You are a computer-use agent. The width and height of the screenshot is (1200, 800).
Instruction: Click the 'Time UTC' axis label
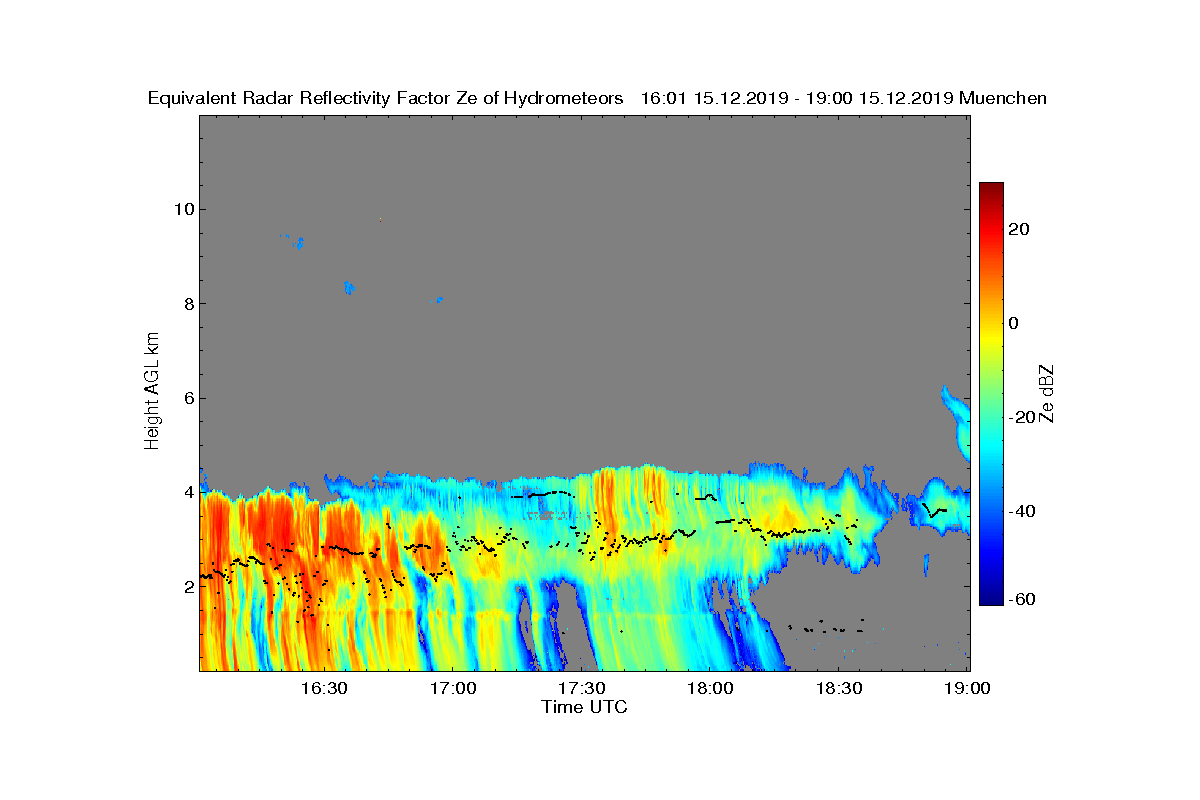click(x=585, y=707)
